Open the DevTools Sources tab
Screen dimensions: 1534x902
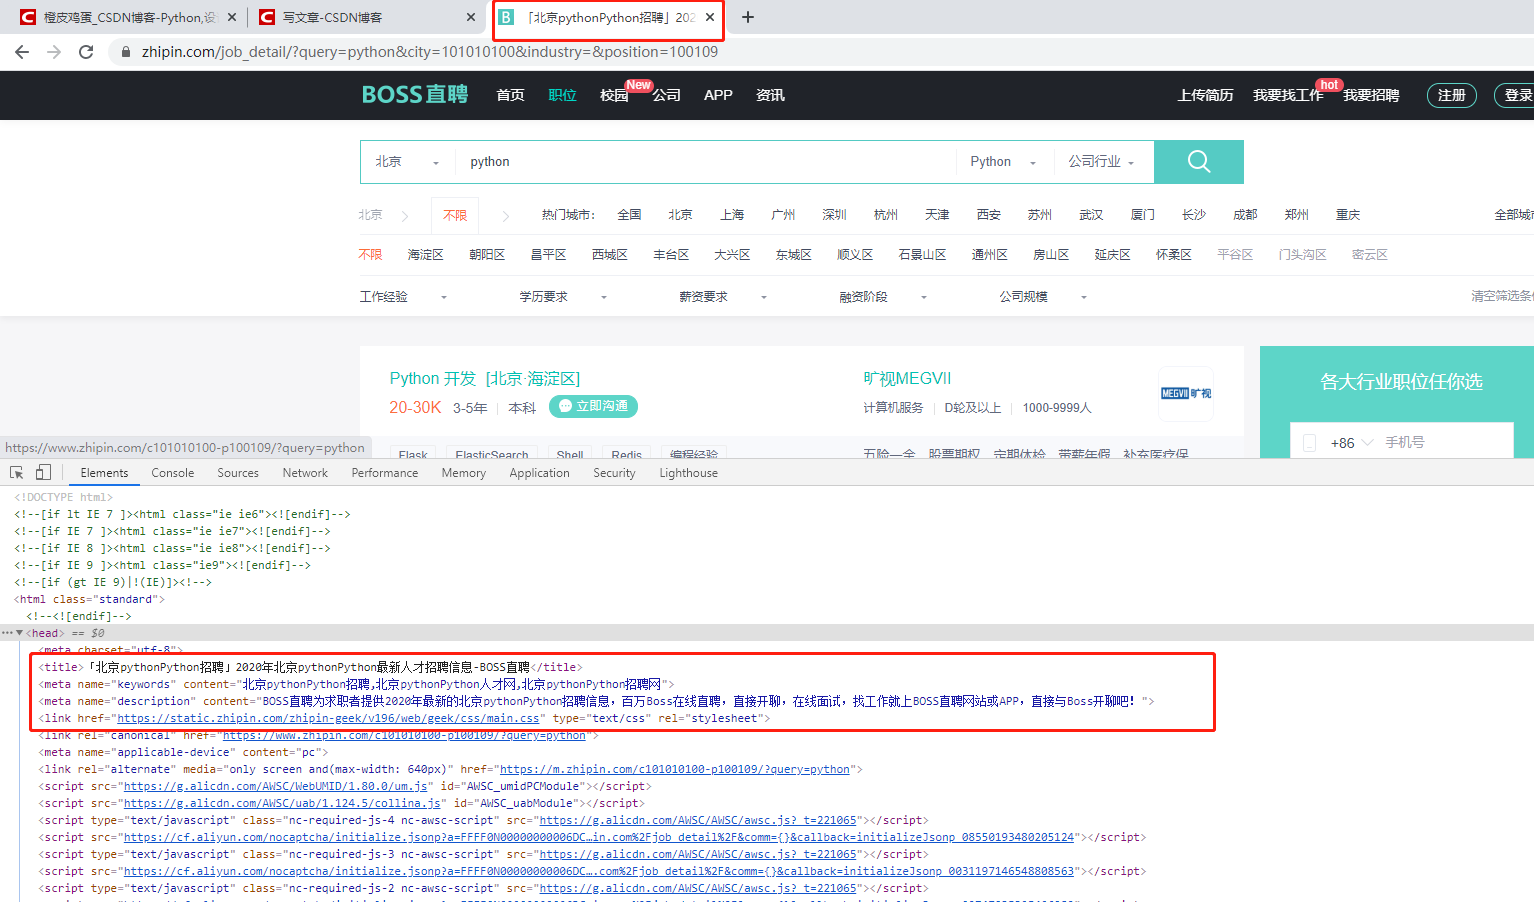point(238,473)
